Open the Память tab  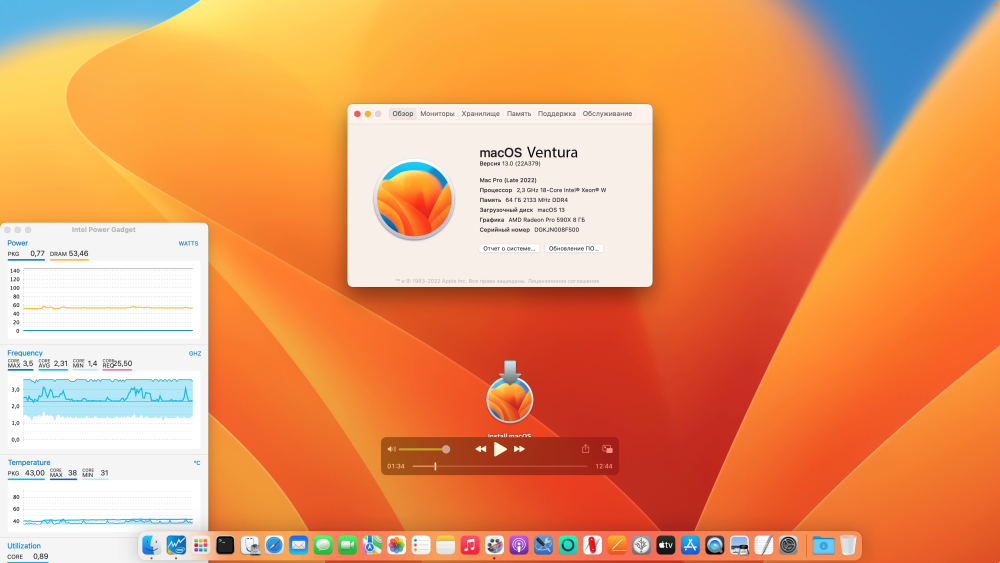[518, 113]
